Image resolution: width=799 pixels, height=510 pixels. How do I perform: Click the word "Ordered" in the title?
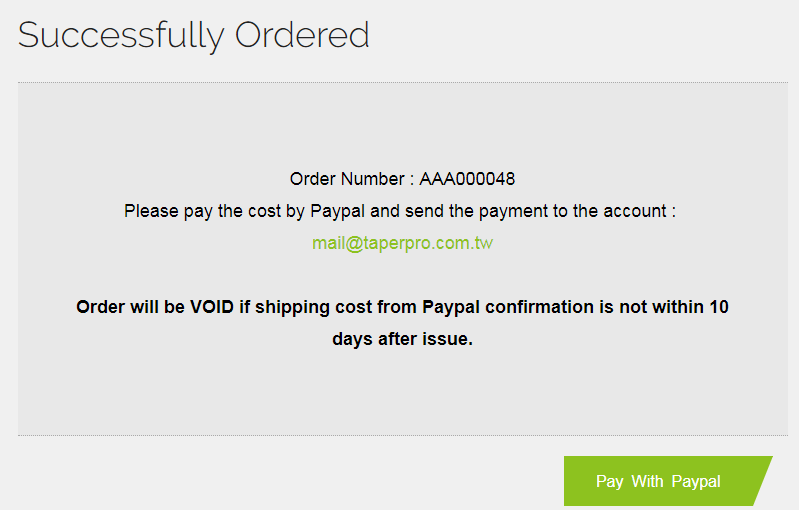click(x=302, y=35)
